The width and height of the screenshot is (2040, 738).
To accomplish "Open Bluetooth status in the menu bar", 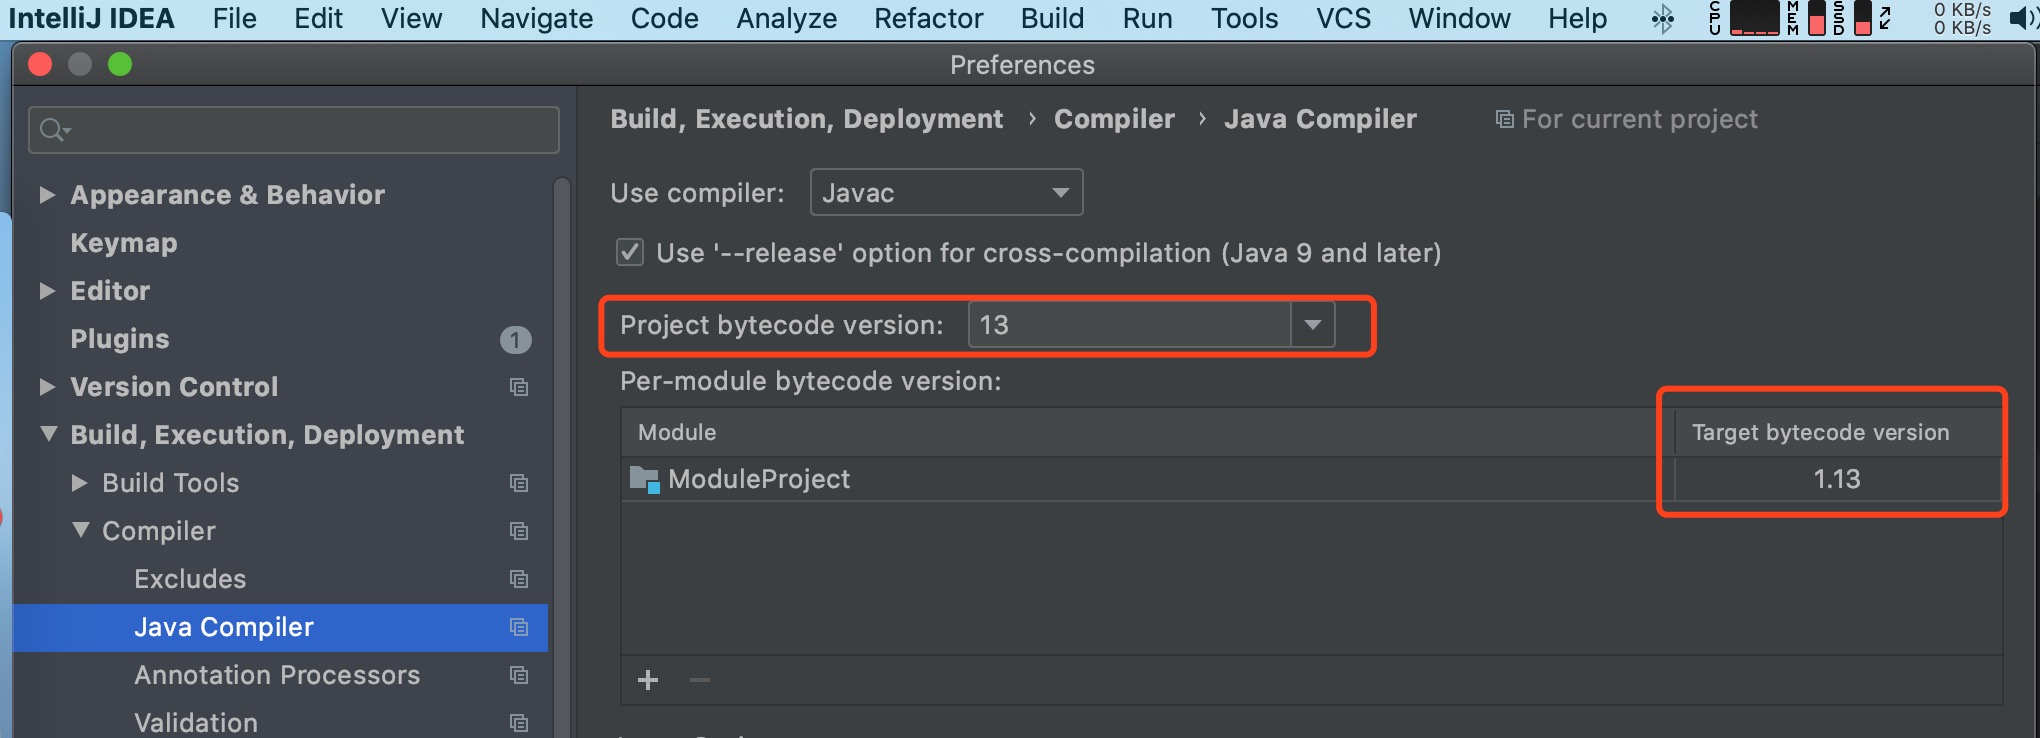I will (x=1662, y=19).
